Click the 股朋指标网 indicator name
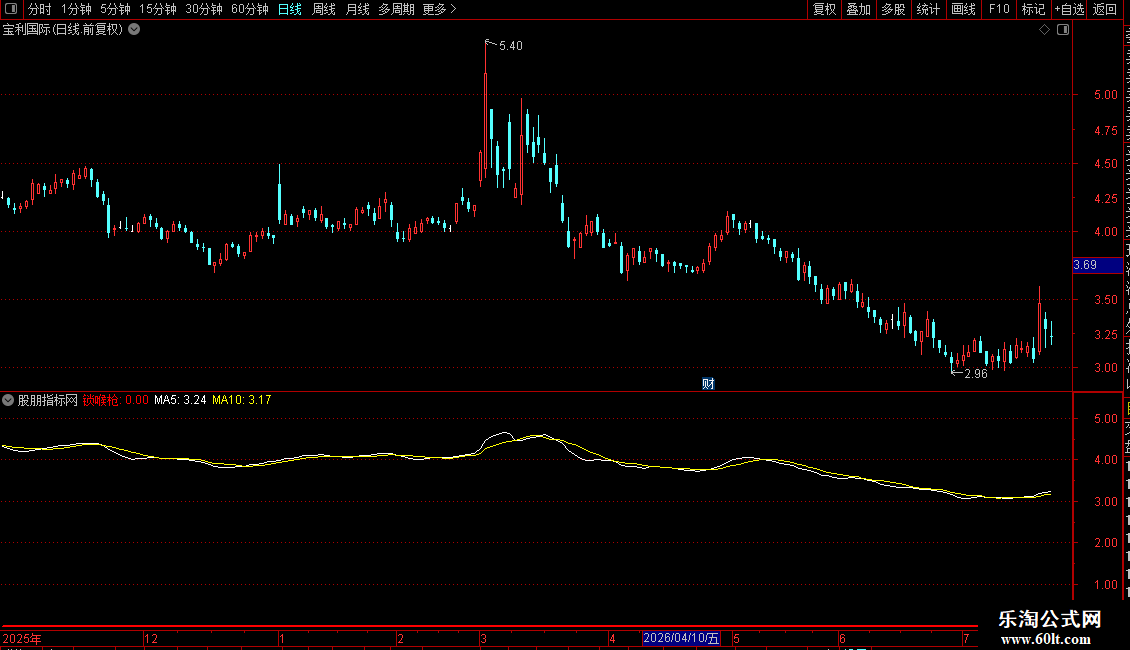Image resolution: width=1130 pixels, height=650 pixels. click(48, 400)
